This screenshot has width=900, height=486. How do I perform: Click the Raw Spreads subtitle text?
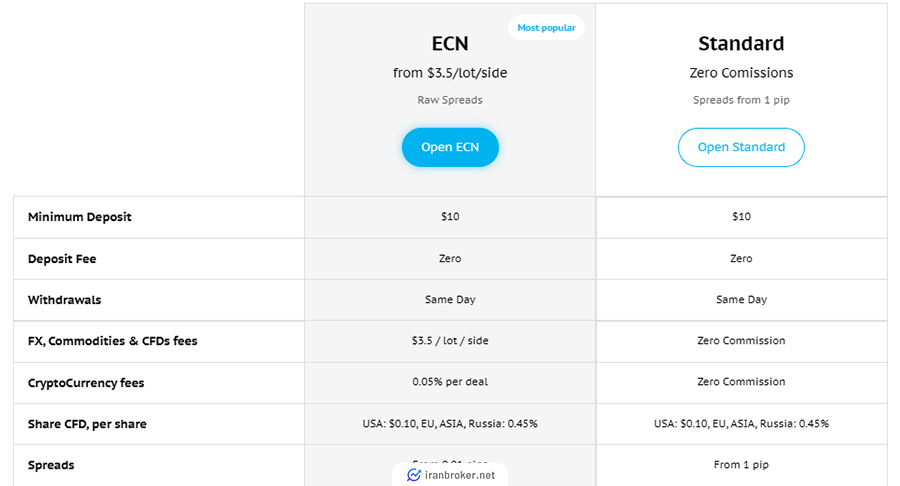coord(450,100)
